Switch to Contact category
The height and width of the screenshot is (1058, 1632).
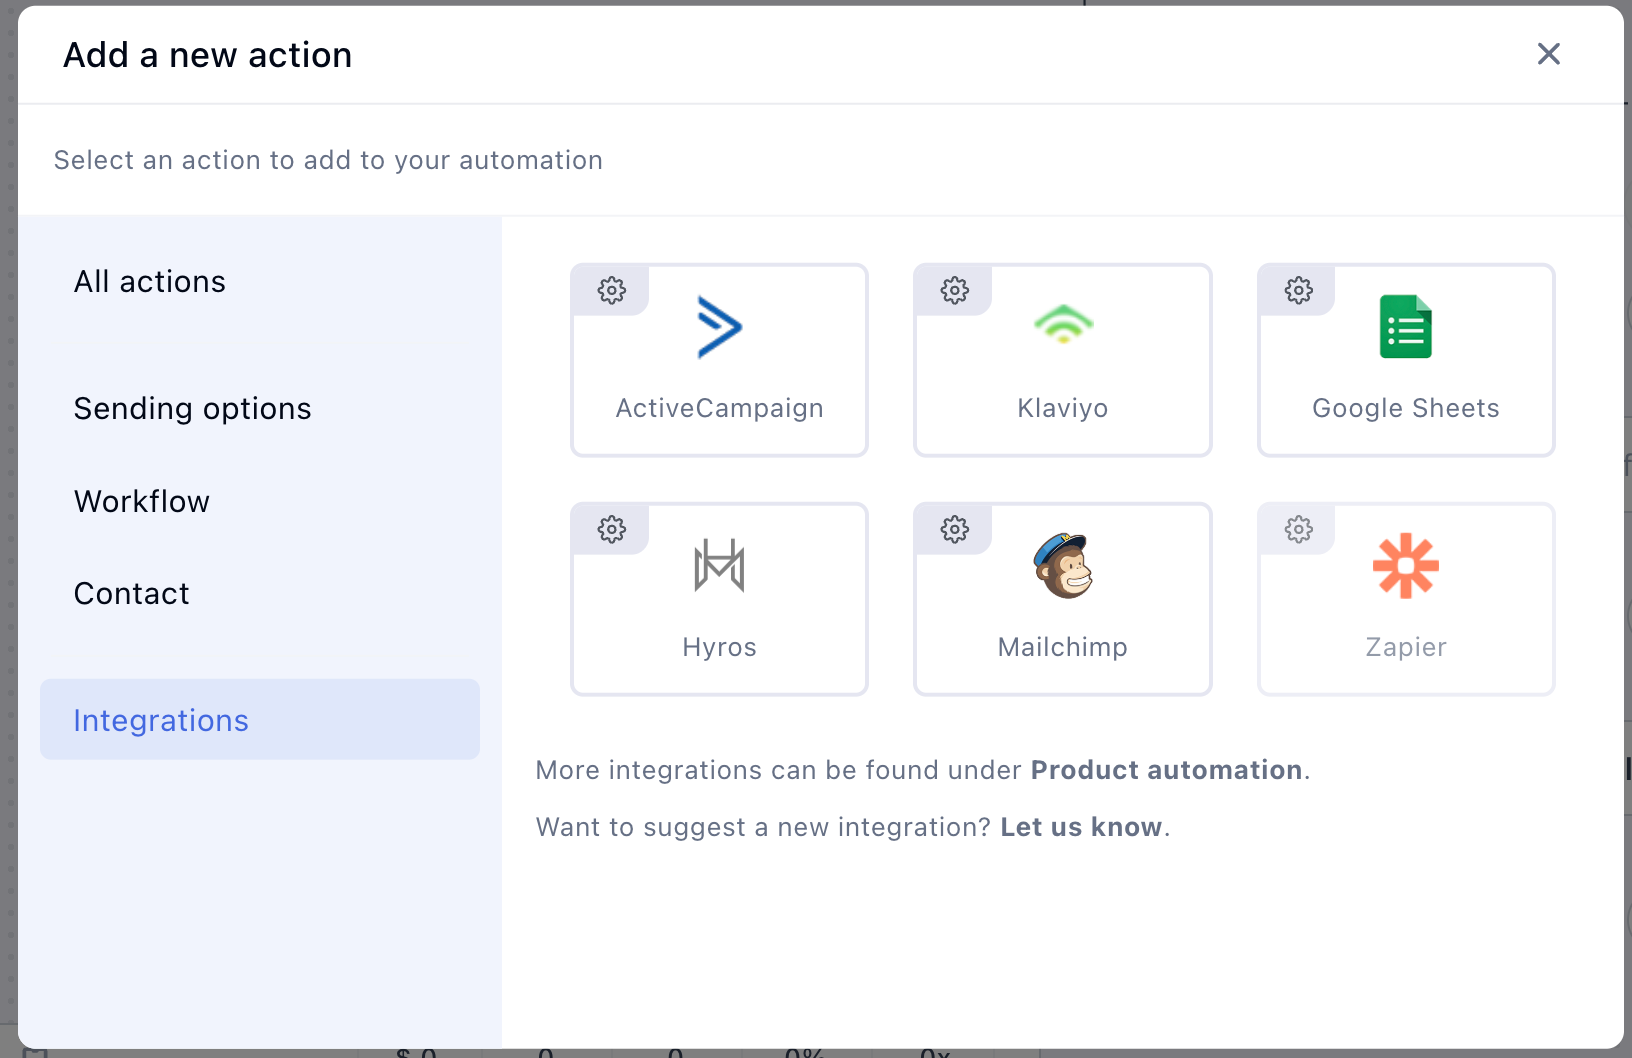(x=132, y=594)
